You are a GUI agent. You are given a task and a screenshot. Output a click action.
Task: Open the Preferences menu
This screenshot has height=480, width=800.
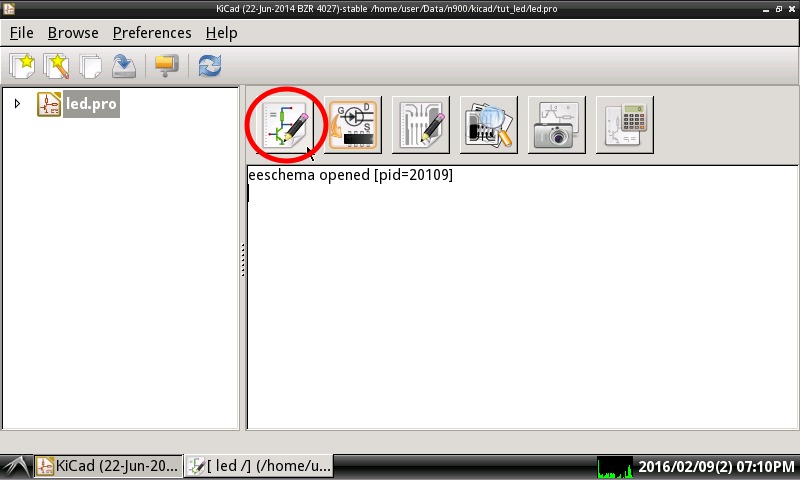(152, 33)
